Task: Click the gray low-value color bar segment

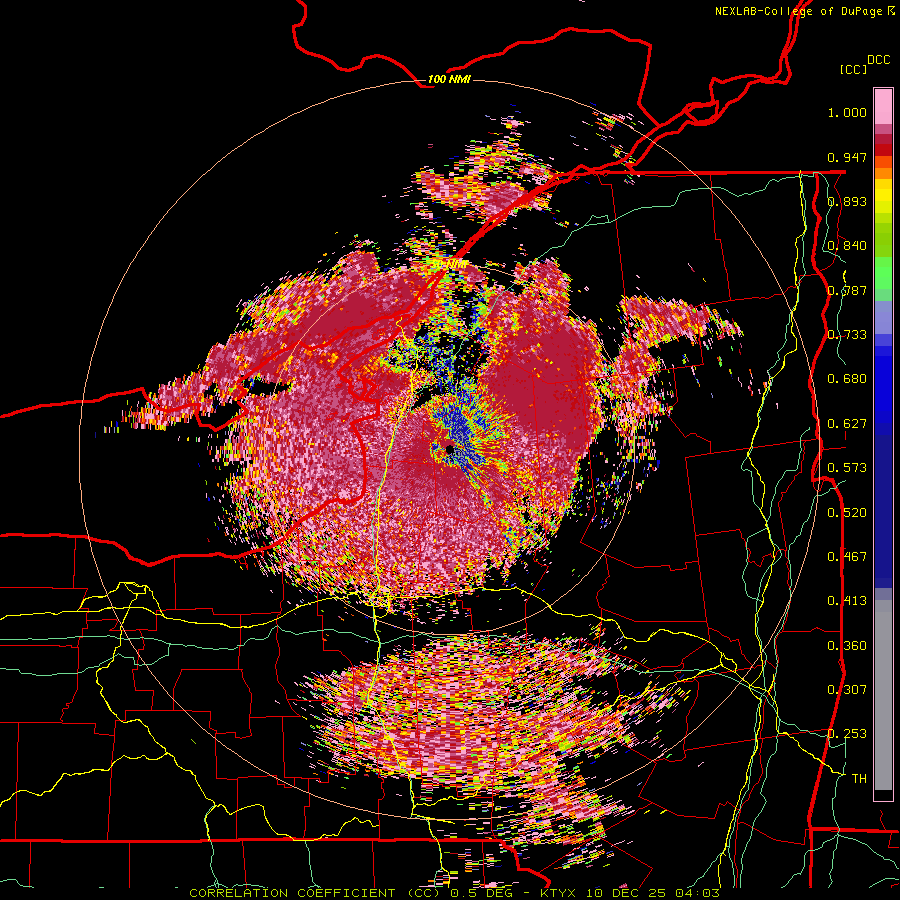Action: [x=883, y=695]
